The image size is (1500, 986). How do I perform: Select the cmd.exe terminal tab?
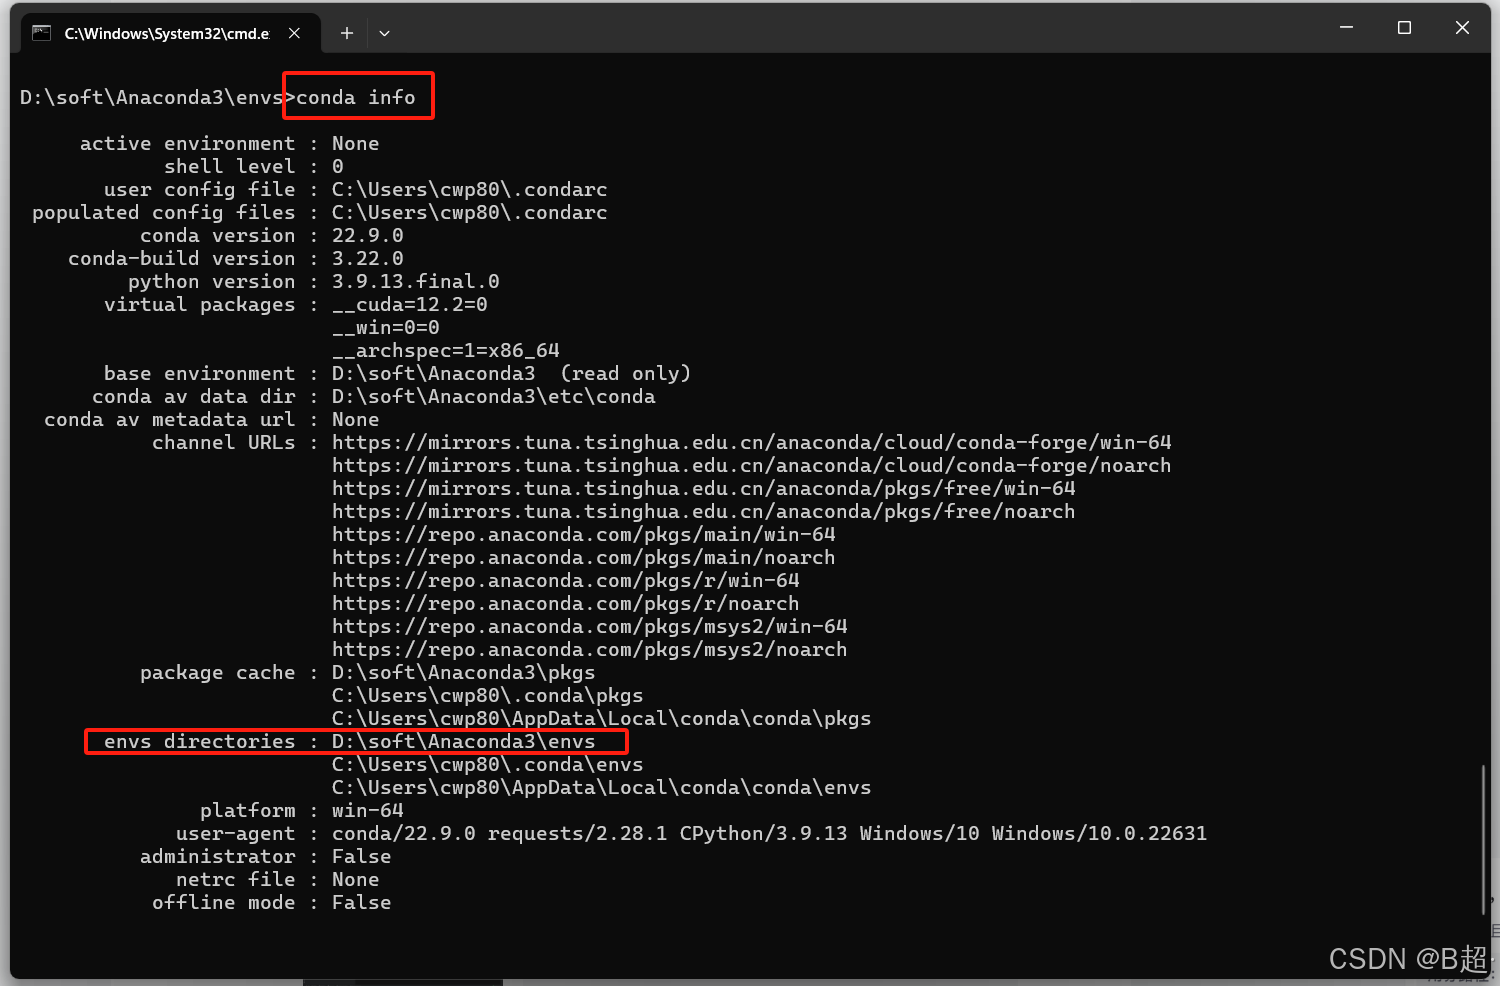(x=170, y=33)
